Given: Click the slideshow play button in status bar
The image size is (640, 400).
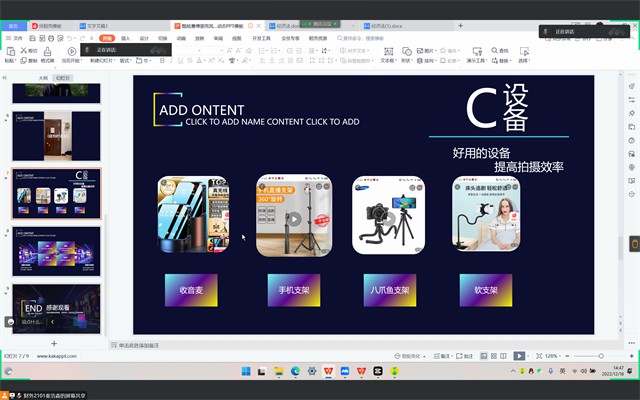Looking at the screenshot, I should point(519,356).
